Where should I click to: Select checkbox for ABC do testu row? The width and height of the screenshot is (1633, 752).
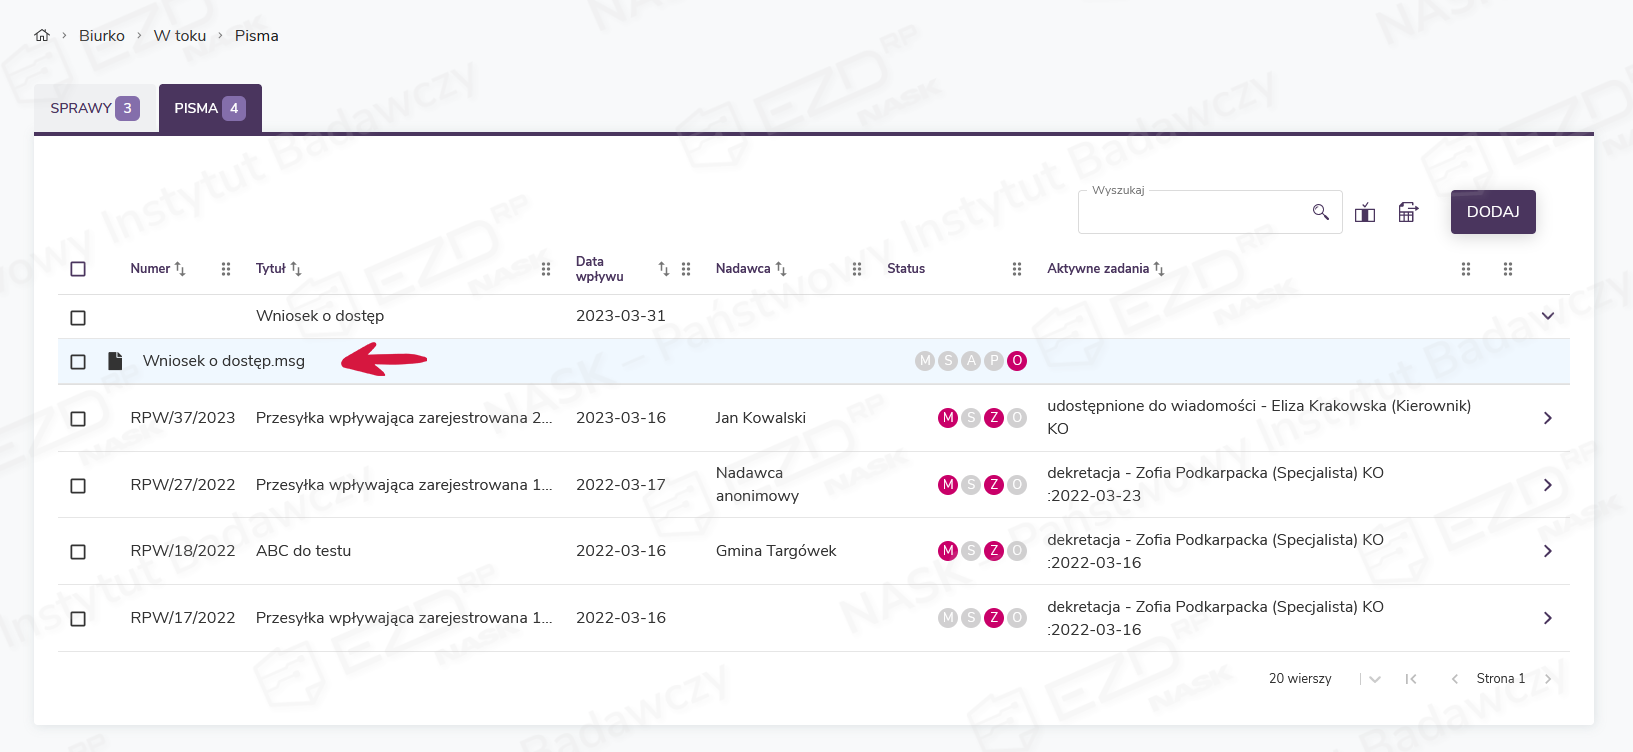[78, 552]
